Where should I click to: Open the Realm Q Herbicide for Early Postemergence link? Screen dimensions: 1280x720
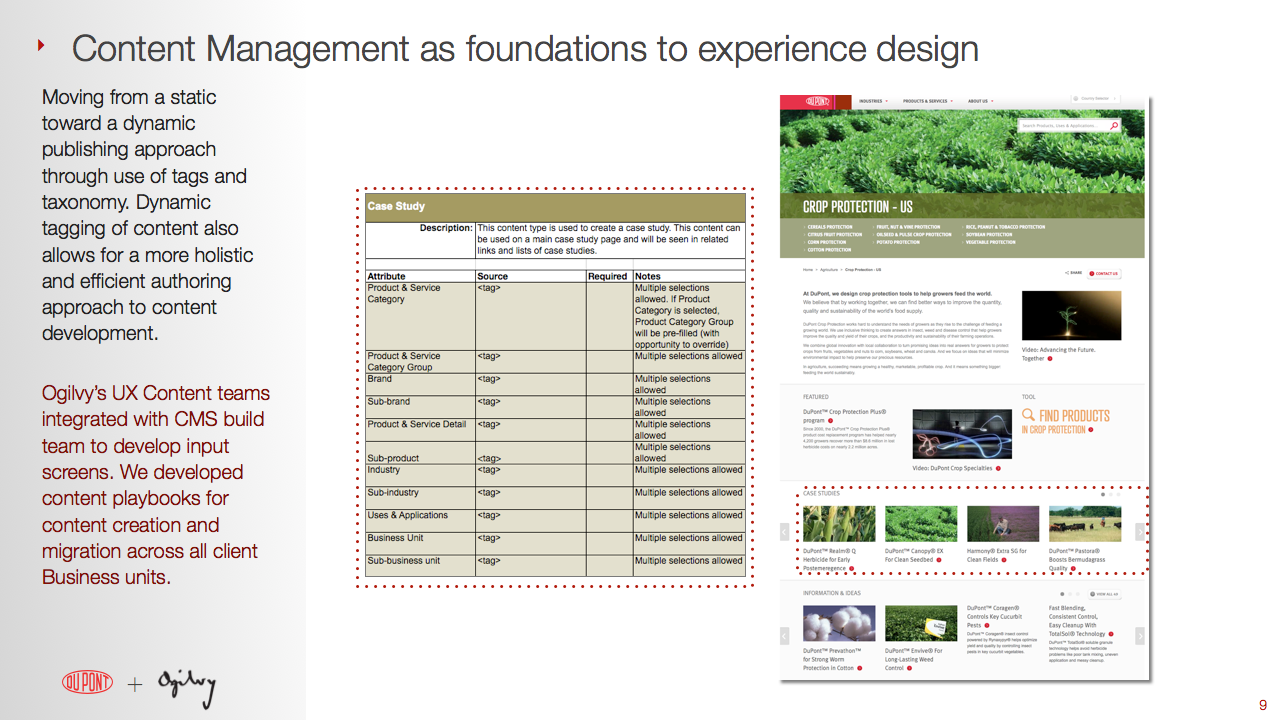click(830, 559)
